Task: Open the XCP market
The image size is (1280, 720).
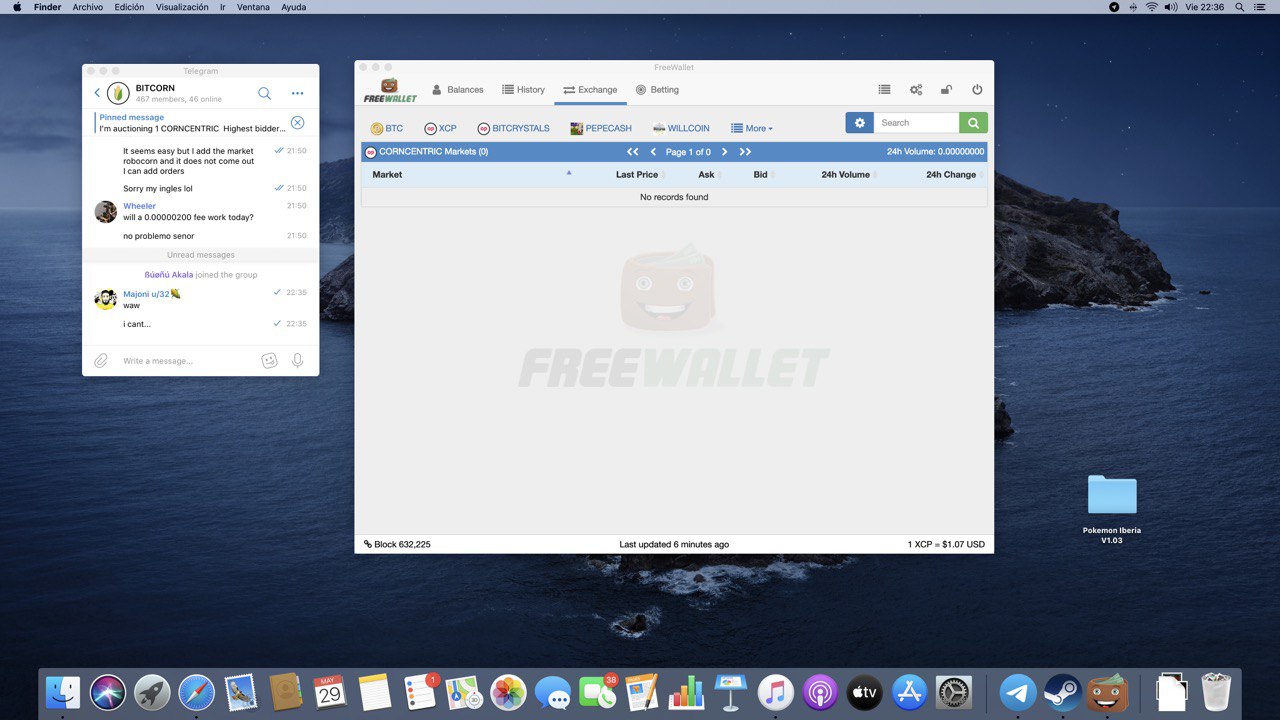Action: (x=440, y=128)
